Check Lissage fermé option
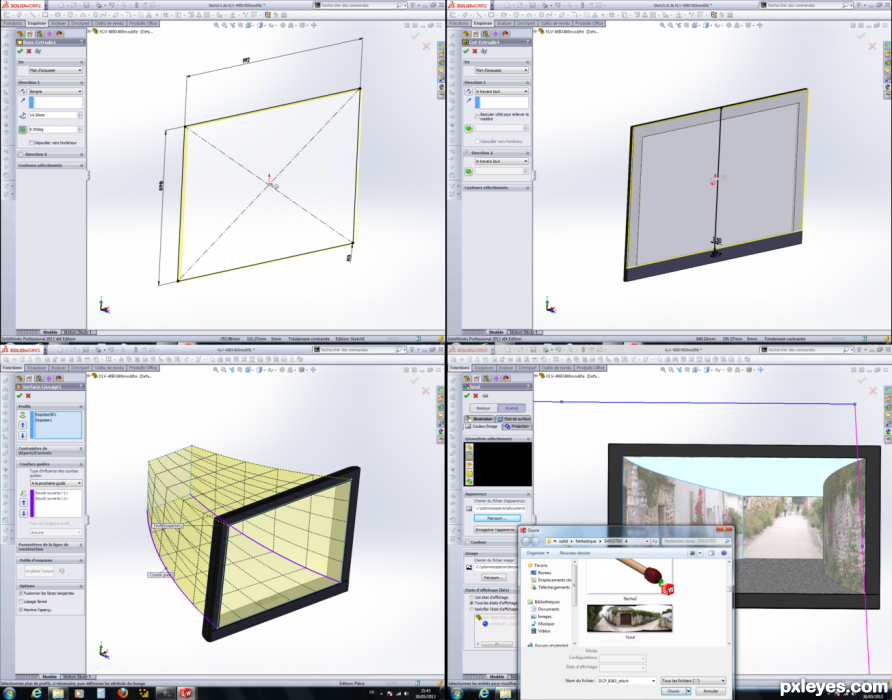 tap(21, 601)
